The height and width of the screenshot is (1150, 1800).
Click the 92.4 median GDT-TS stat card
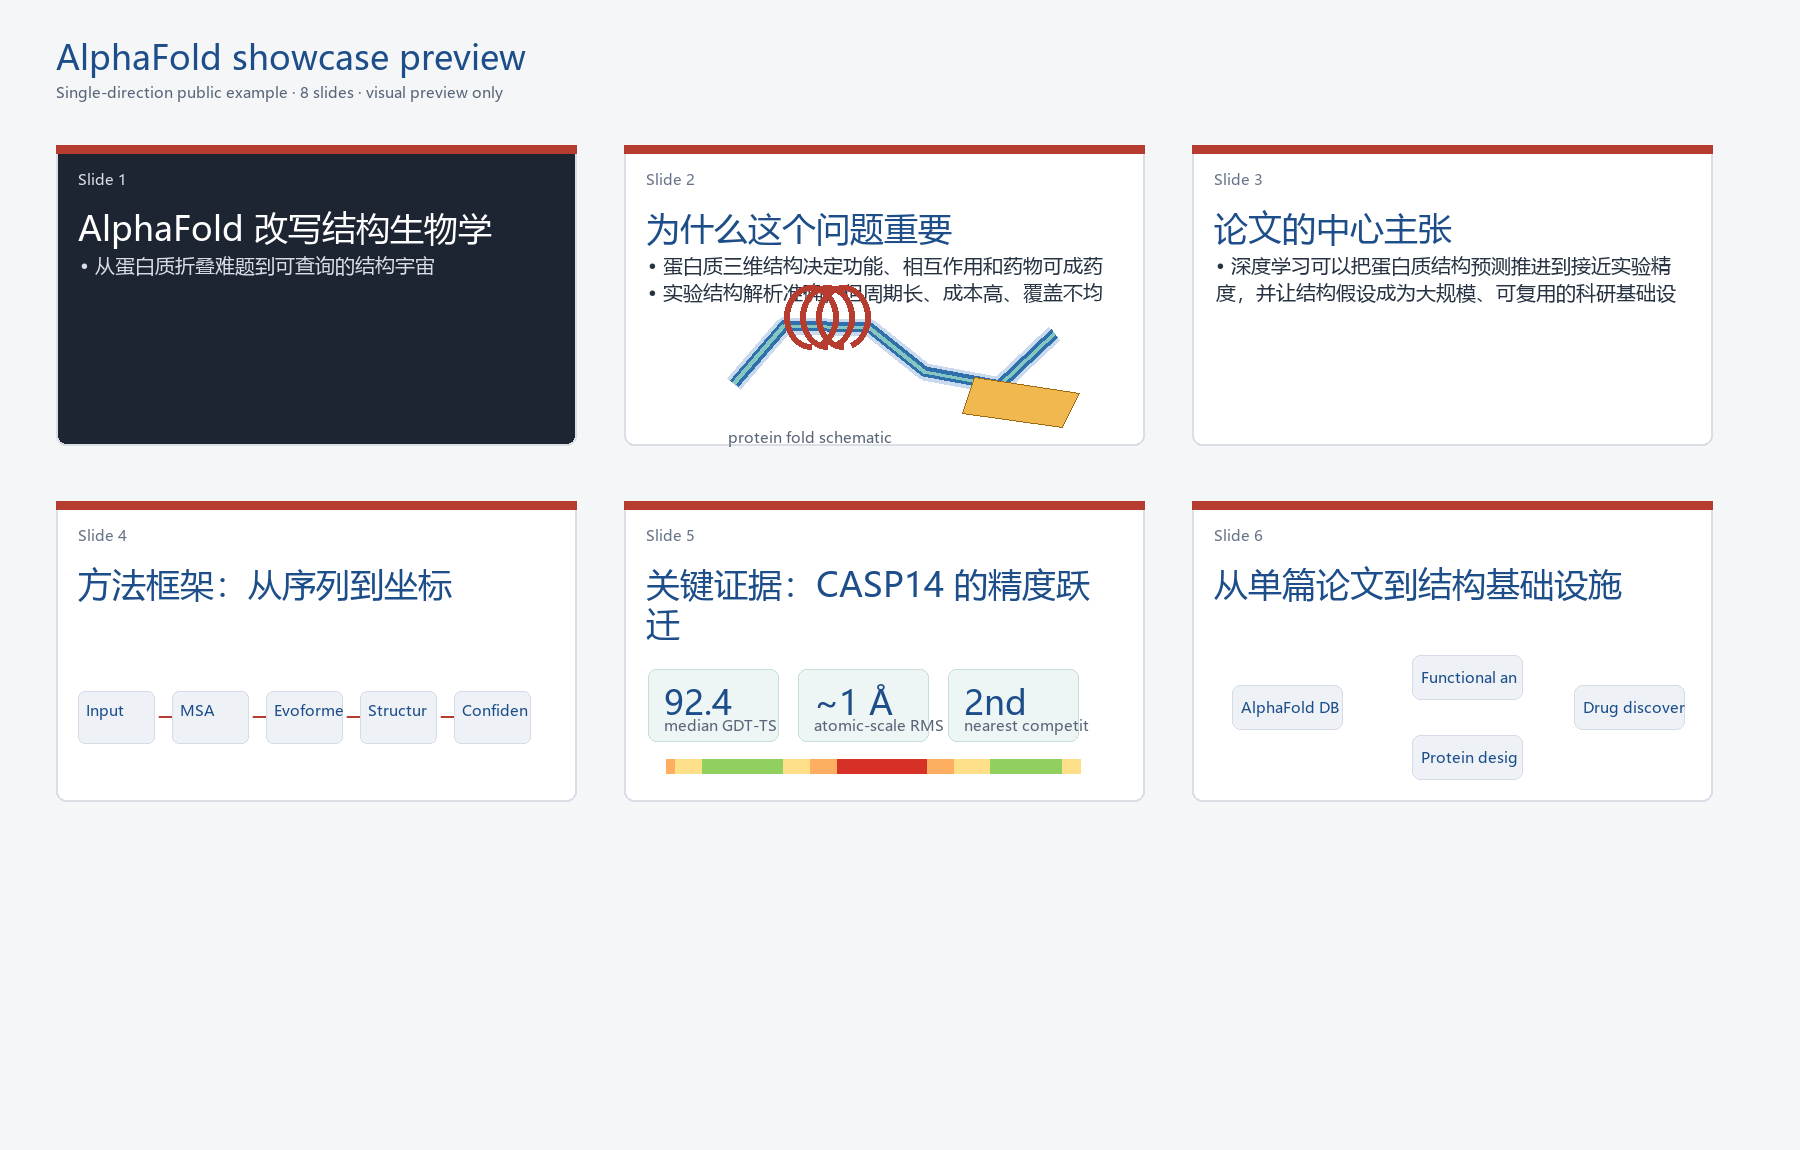[x=713, y=705]
